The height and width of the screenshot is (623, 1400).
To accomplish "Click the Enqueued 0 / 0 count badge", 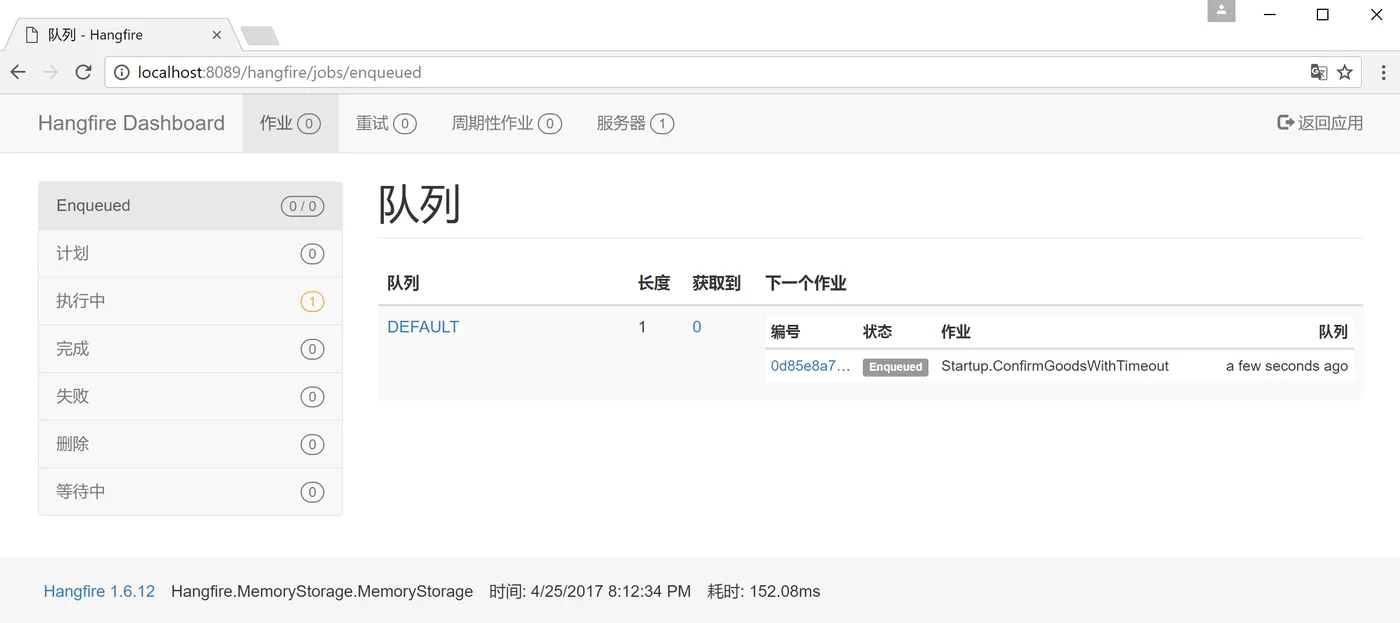I will click(x=302, y=207).
